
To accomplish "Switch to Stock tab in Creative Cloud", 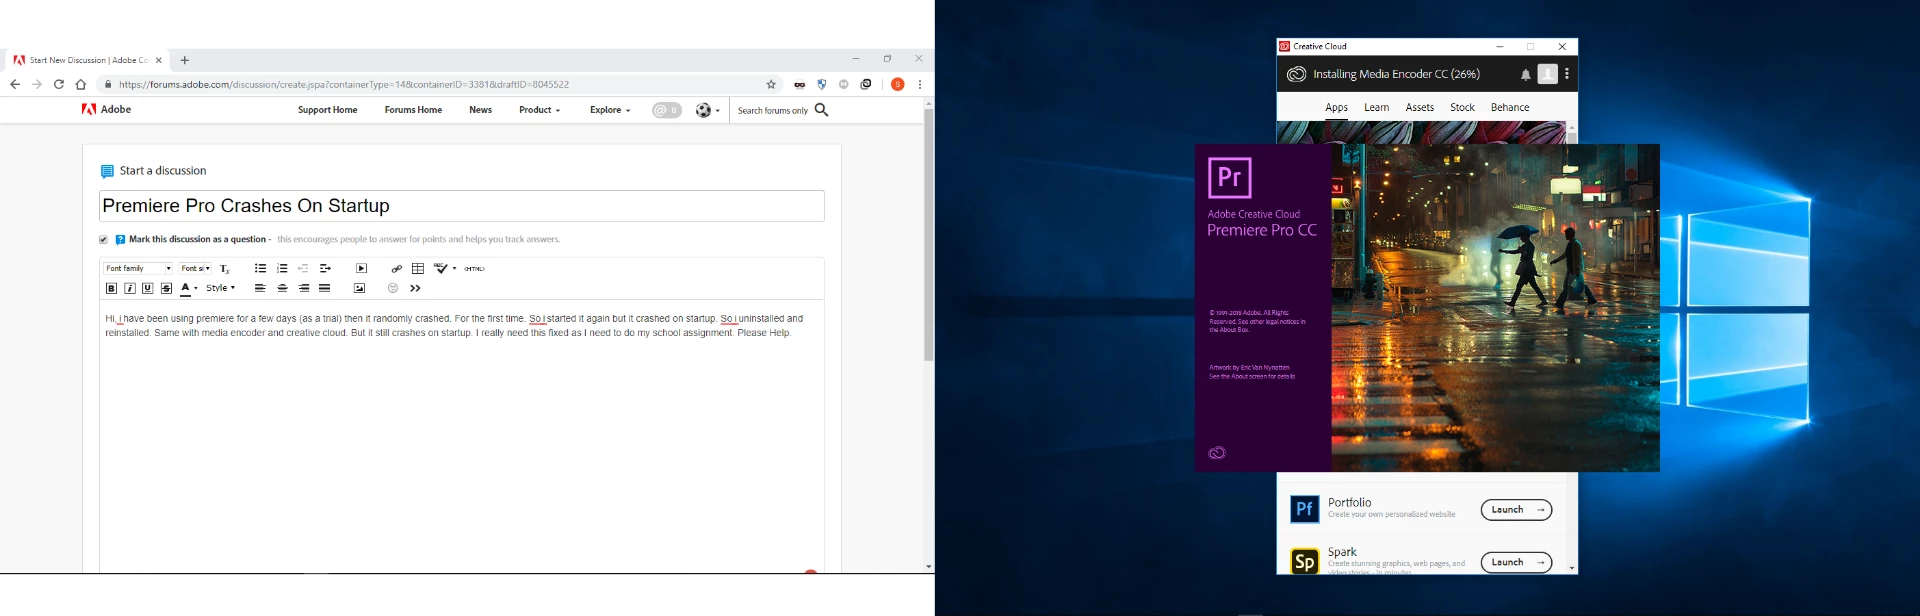I will click(x=1462, y=108).
